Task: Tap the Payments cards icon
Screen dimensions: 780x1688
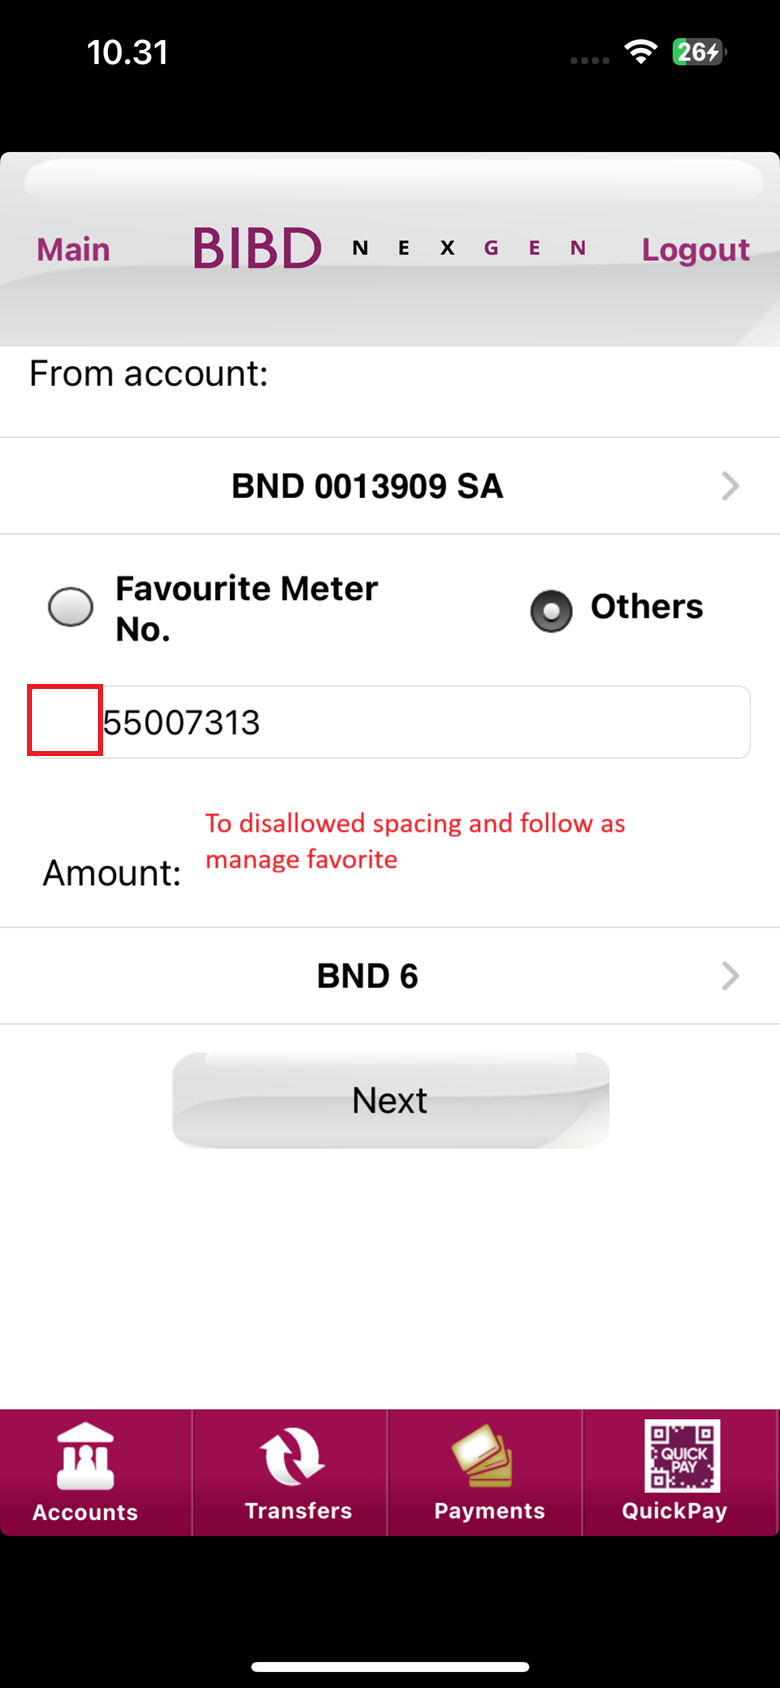Action: pos(483,1456)
